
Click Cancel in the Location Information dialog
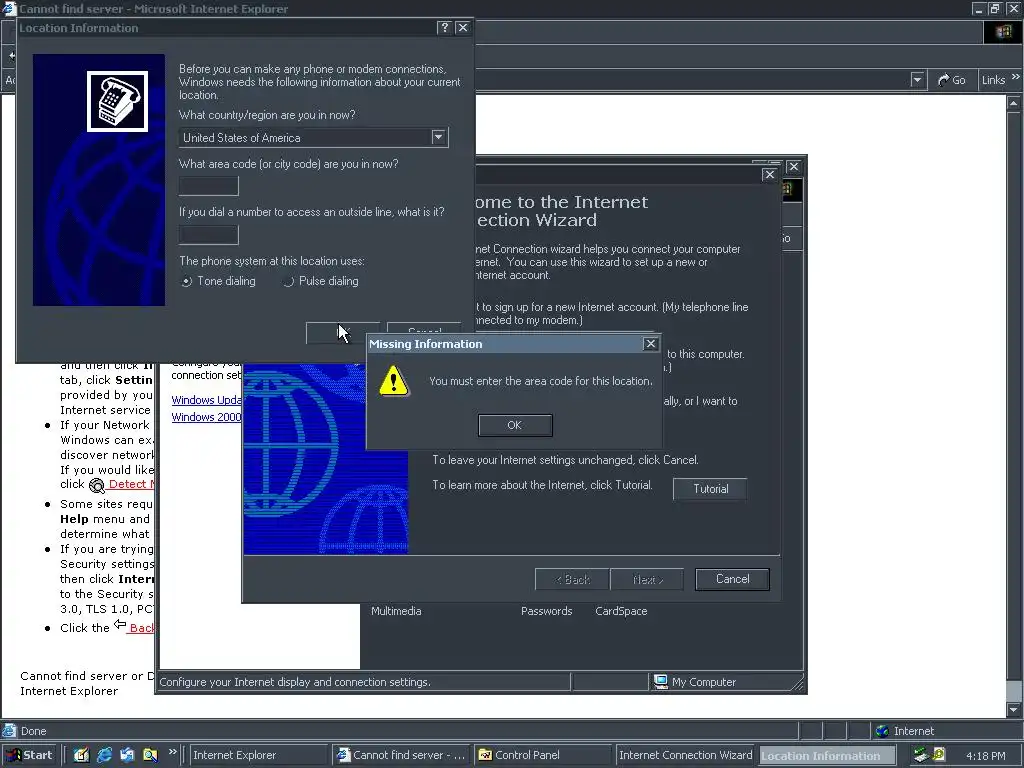tap(424, 332)
